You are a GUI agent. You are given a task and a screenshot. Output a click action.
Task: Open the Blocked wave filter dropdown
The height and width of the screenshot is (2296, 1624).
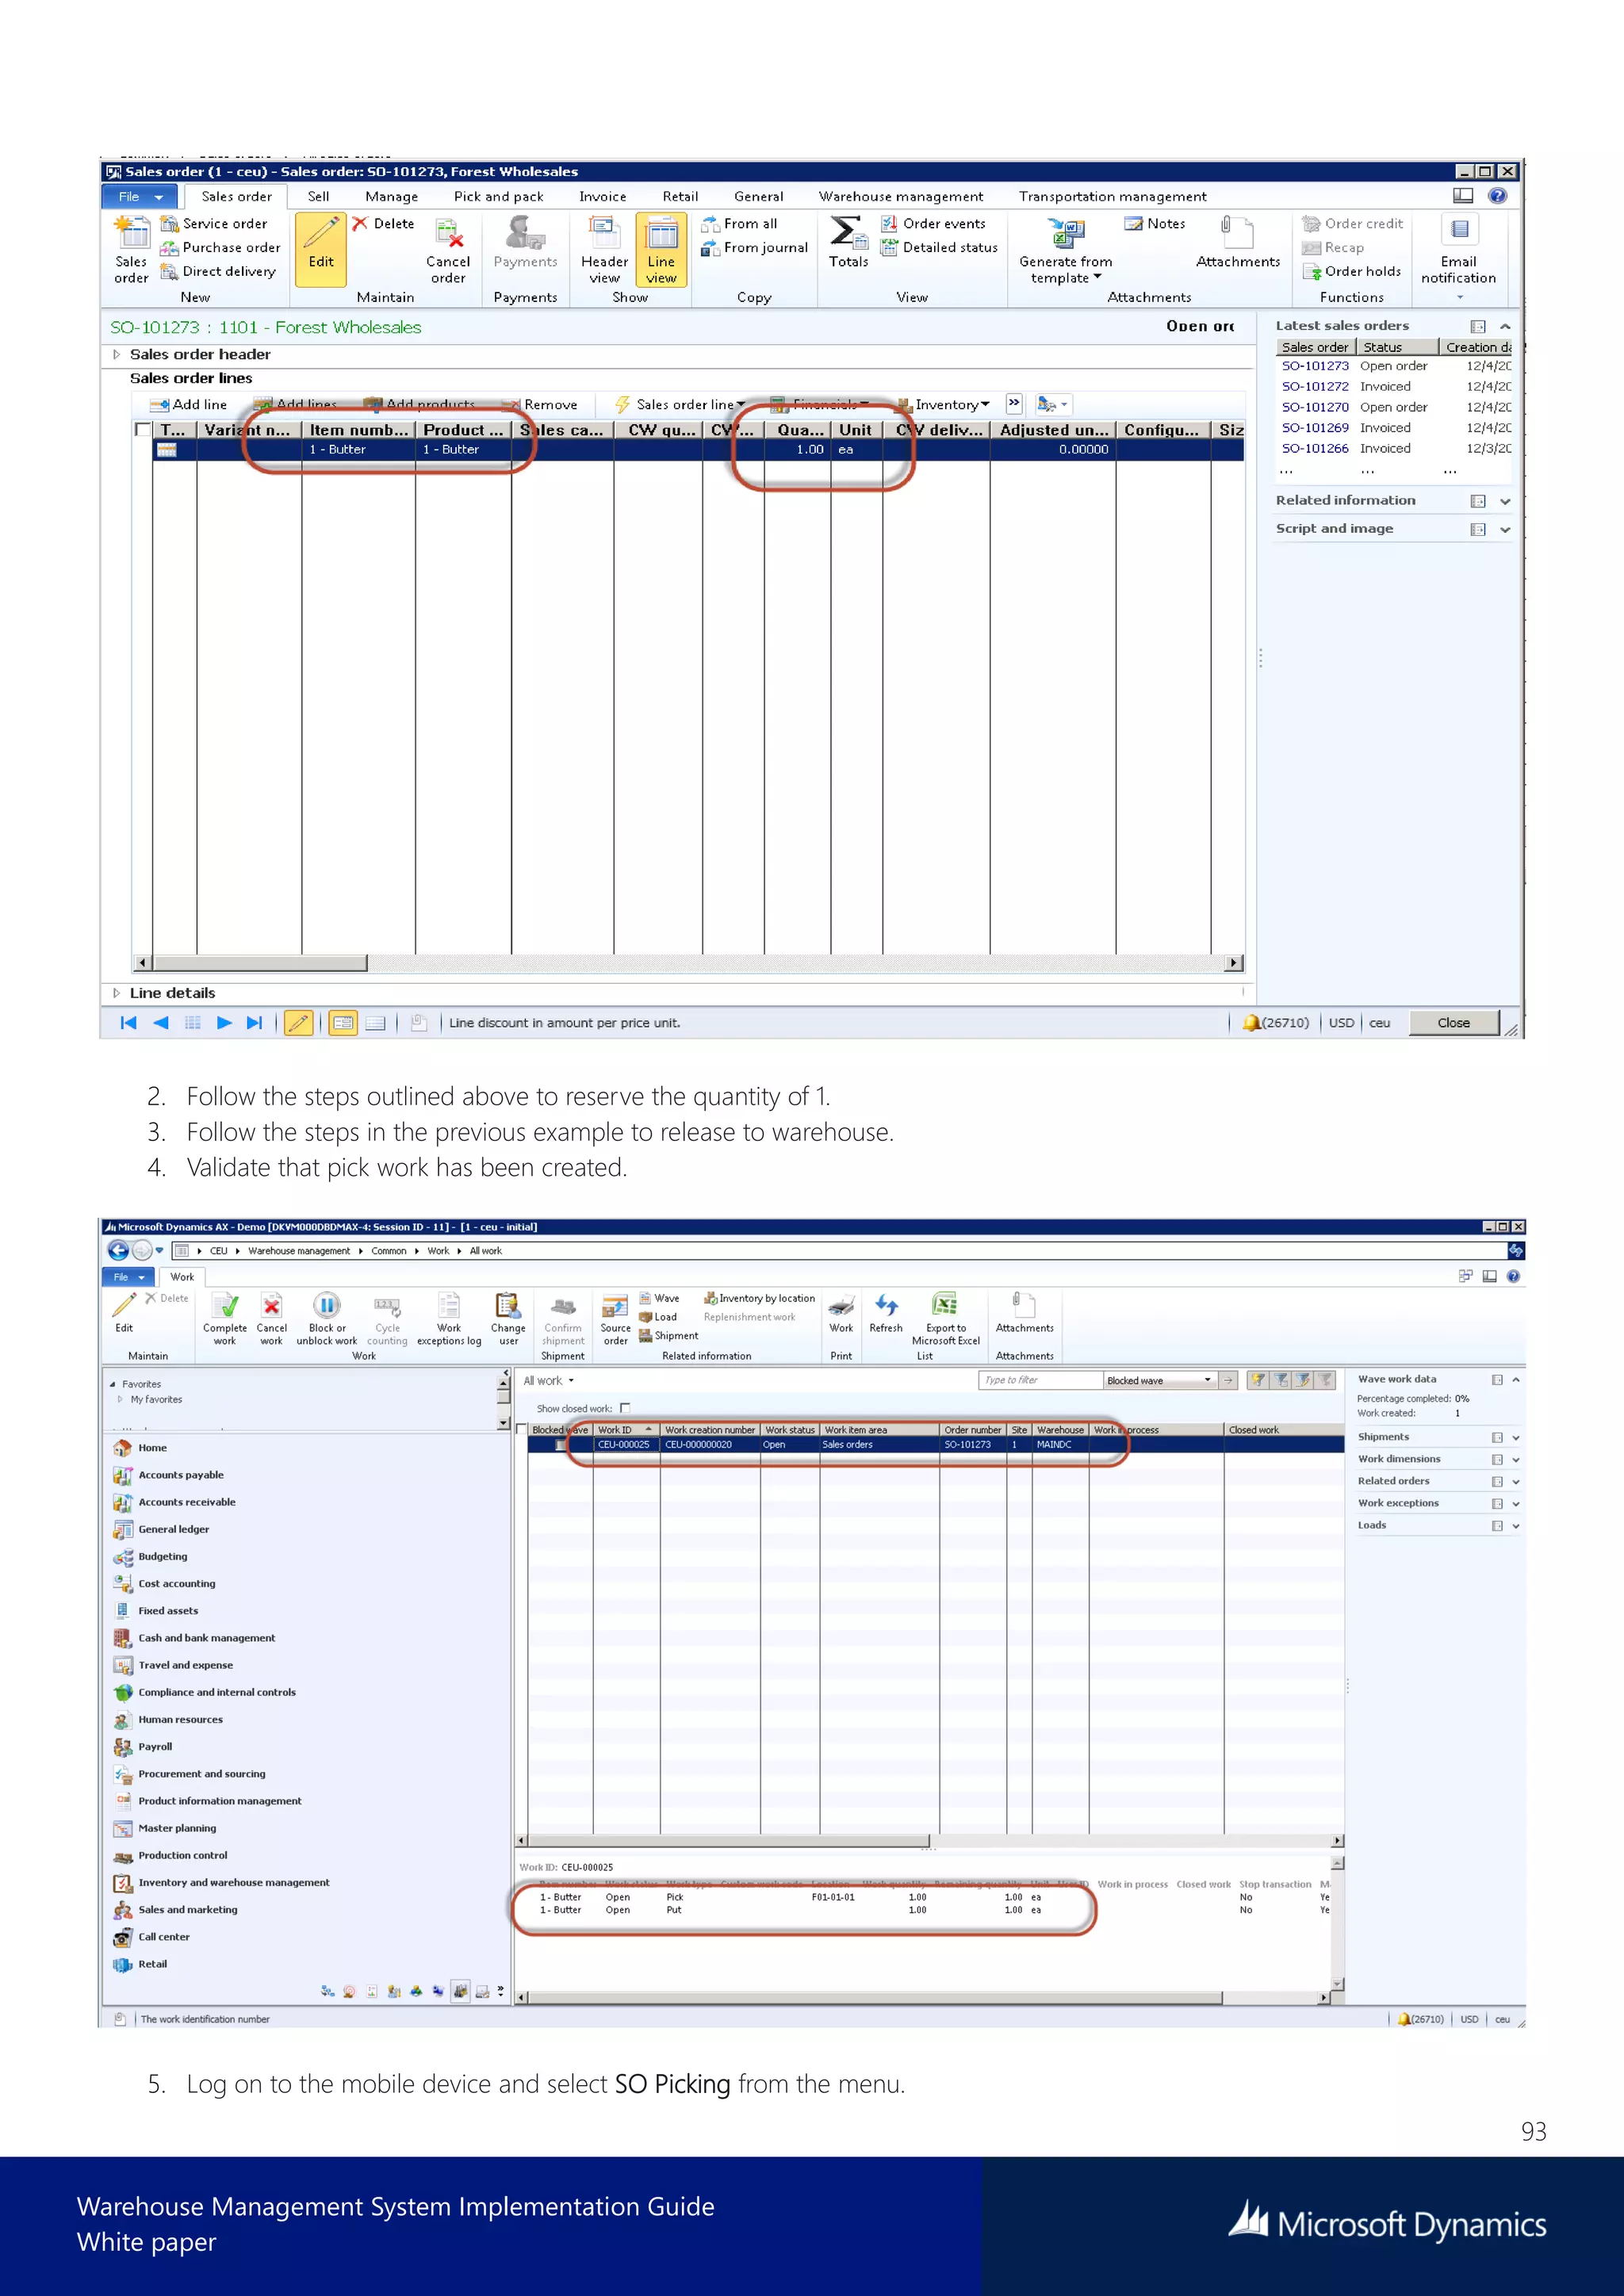pos(1207,1380)
